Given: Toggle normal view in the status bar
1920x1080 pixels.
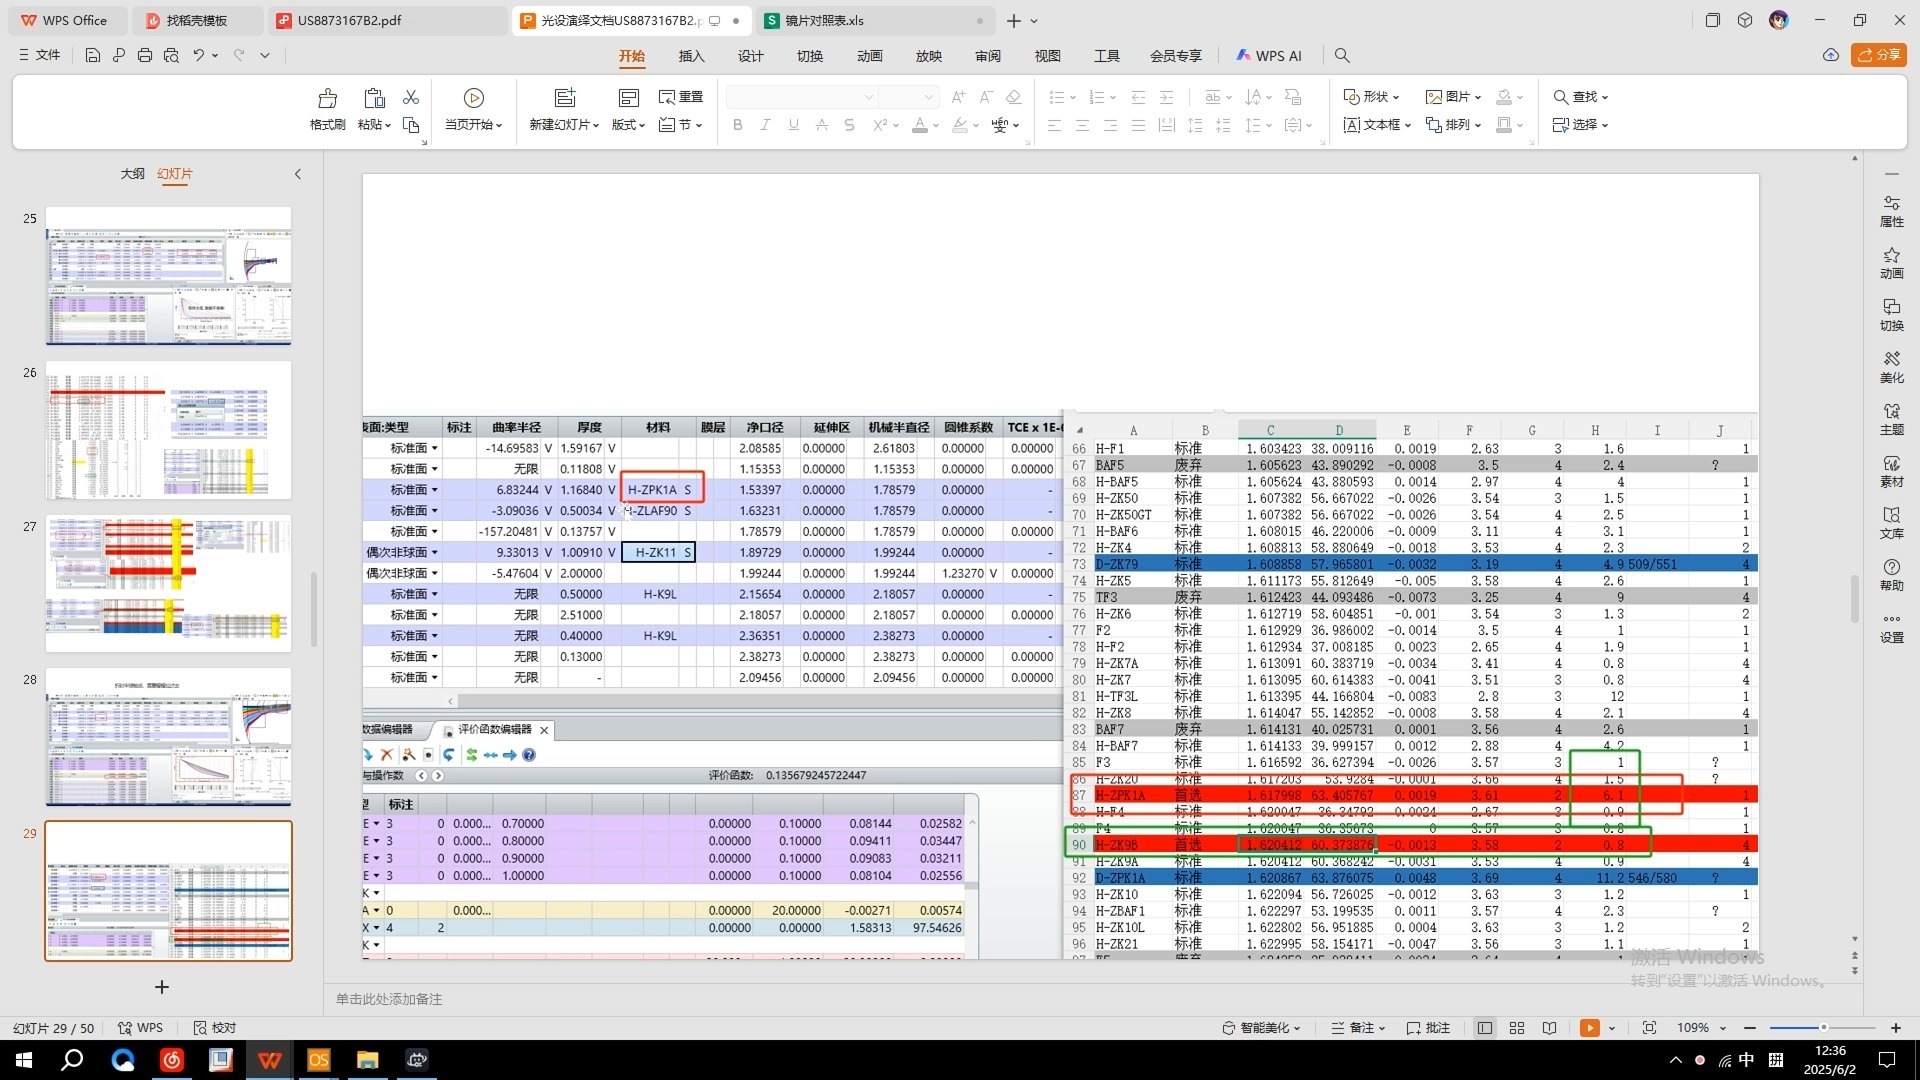Looking at the screenshot, I should [x=1485, y=1028].
